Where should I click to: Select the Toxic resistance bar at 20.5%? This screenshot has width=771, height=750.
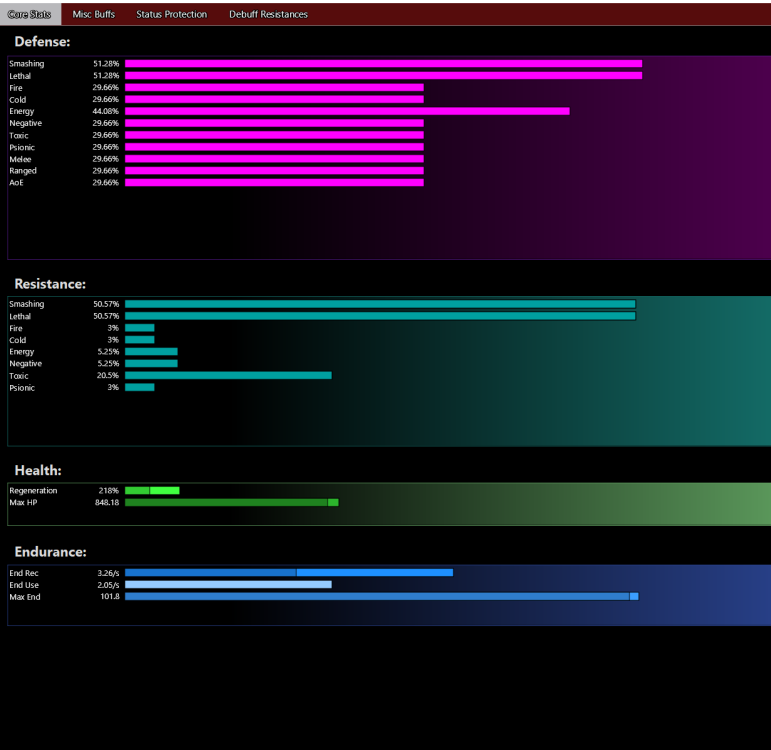pos(228,376)
